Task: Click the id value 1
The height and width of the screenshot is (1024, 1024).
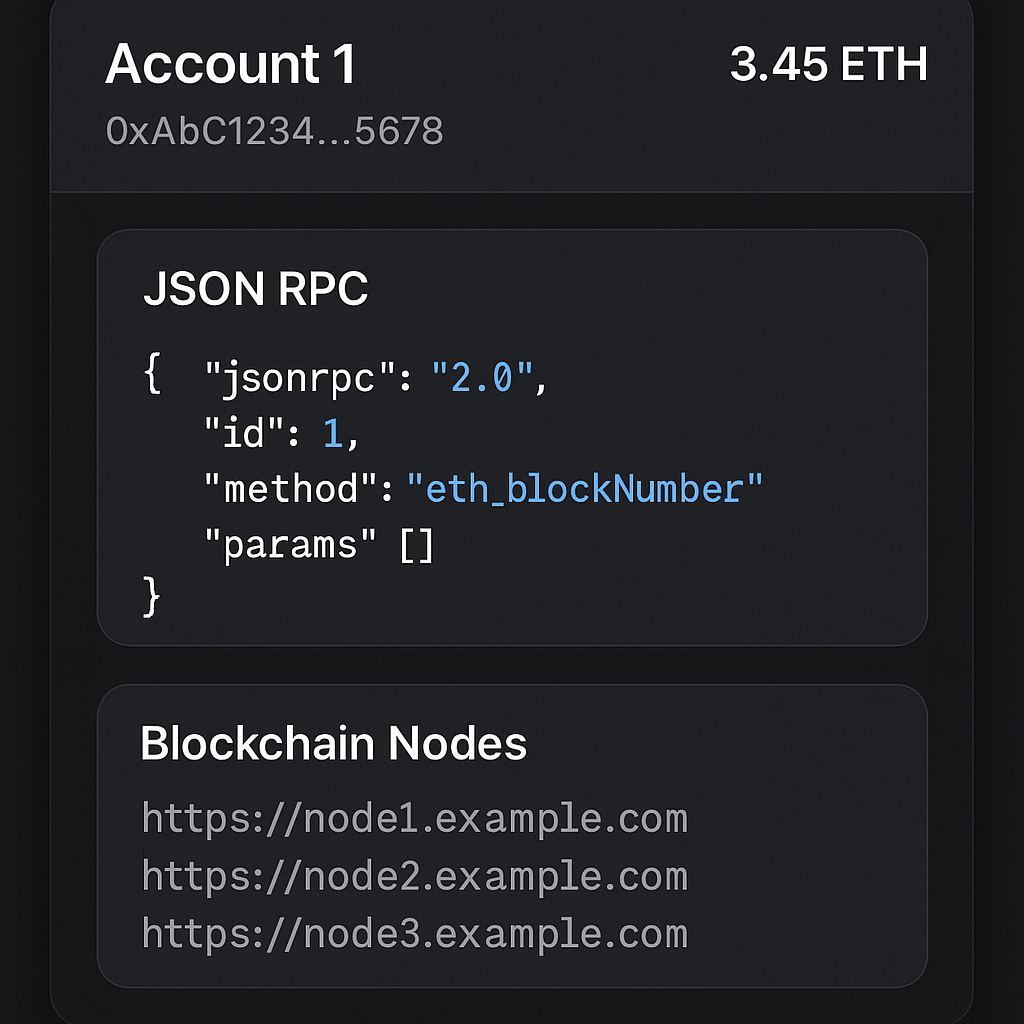Action: tap(332, 433)
